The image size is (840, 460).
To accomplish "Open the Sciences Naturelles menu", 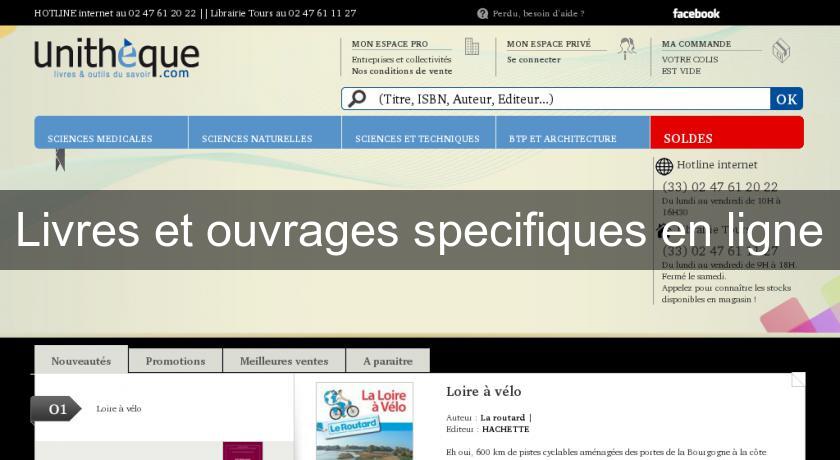I will click(x=265, y=132).
